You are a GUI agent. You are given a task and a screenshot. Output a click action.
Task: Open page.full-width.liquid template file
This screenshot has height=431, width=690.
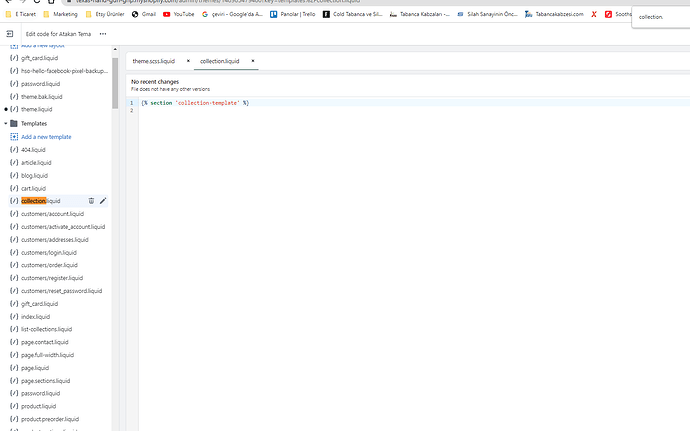coord(48,355)
